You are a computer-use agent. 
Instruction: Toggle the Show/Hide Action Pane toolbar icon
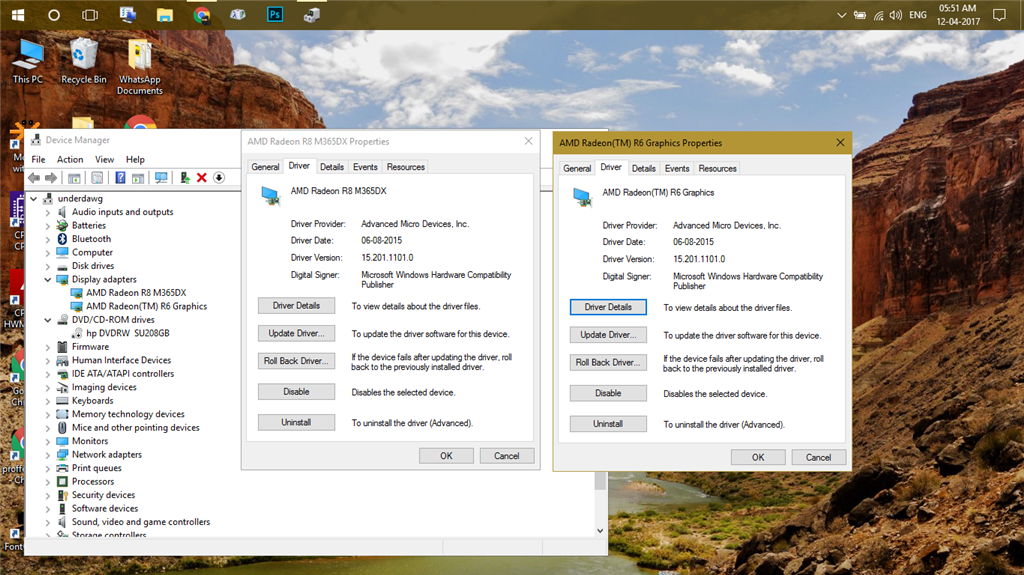click(138, 178)
